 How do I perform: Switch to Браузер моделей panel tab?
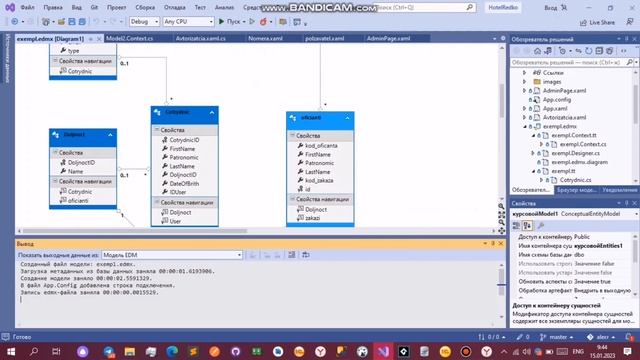pos(576,190)
